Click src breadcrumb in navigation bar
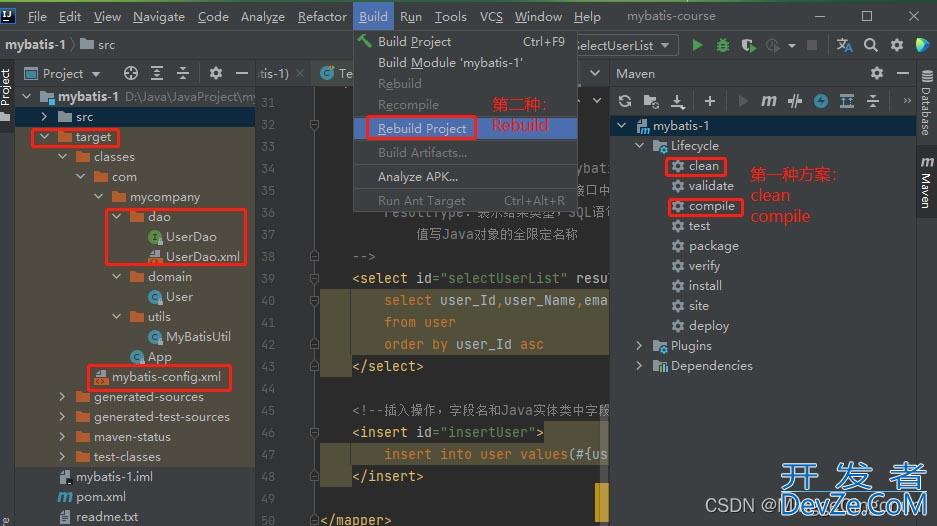The width and height of the screenshot is (937, 526). coord(106,44)
